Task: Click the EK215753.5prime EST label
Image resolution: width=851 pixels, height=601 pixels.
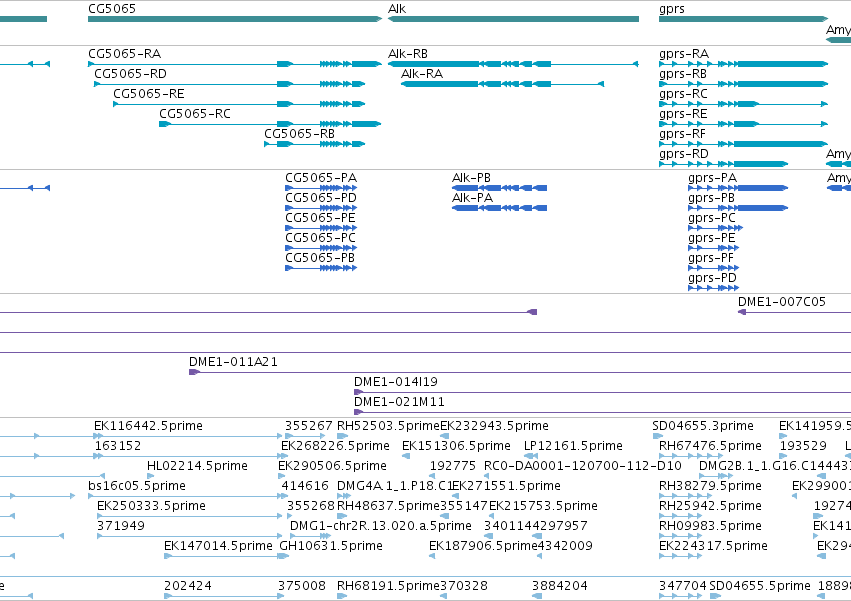Action: point(543,507)
